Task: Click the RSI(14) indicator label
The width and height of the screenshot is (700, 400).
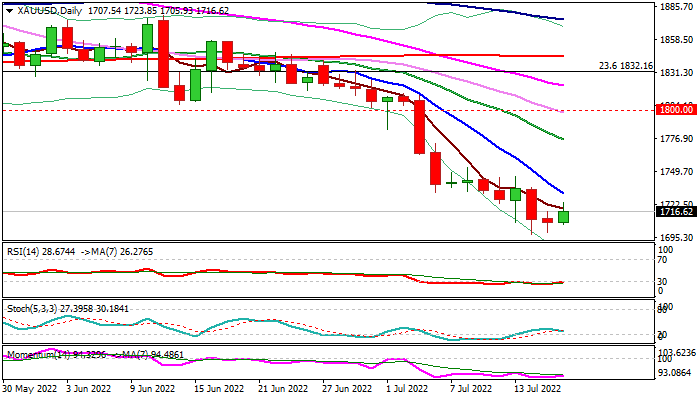Action: tap(24, 250)
